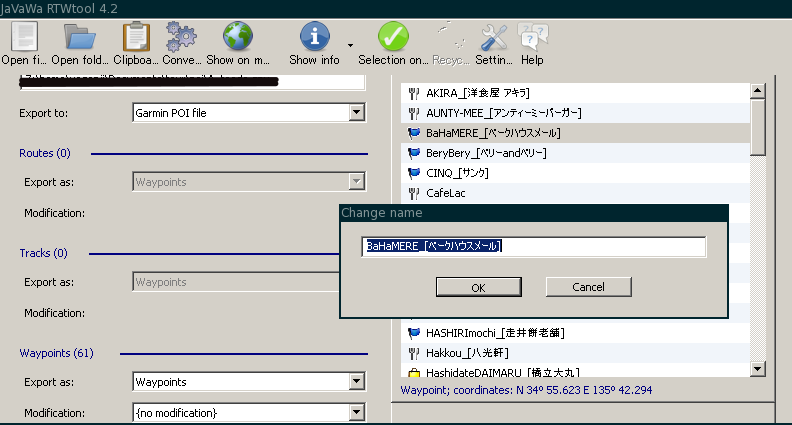Click the waypoint coordinates status text
This screenshot has height=425, width=792.
coord(526,390)
